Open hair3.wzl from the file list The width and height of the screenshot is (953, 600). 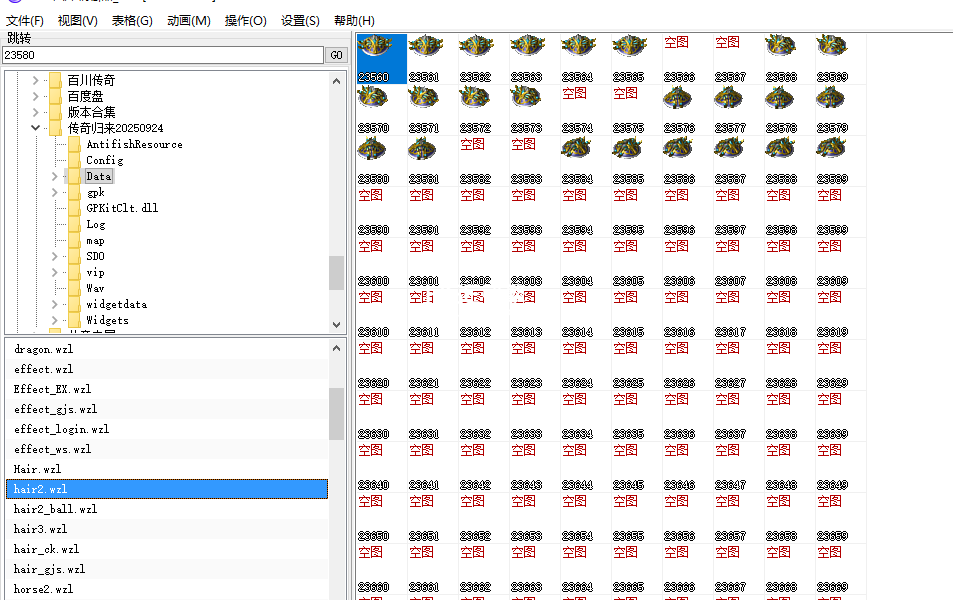click(43, 529)
